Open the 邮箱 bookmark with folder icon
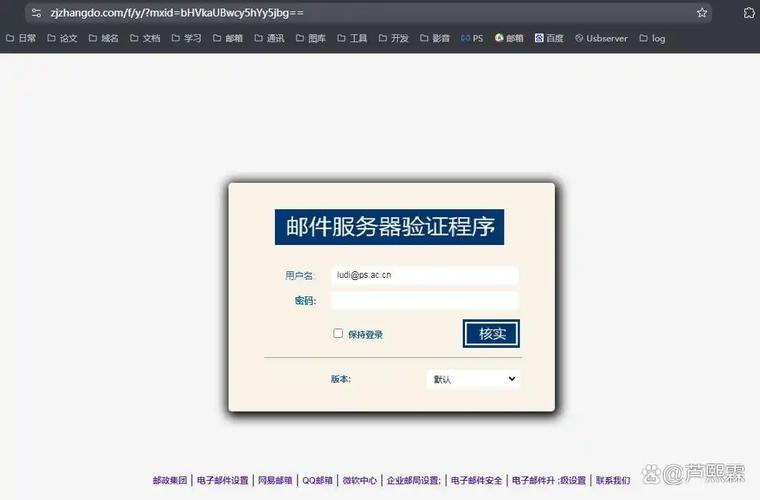760x500 pixels. click(228, 38)
